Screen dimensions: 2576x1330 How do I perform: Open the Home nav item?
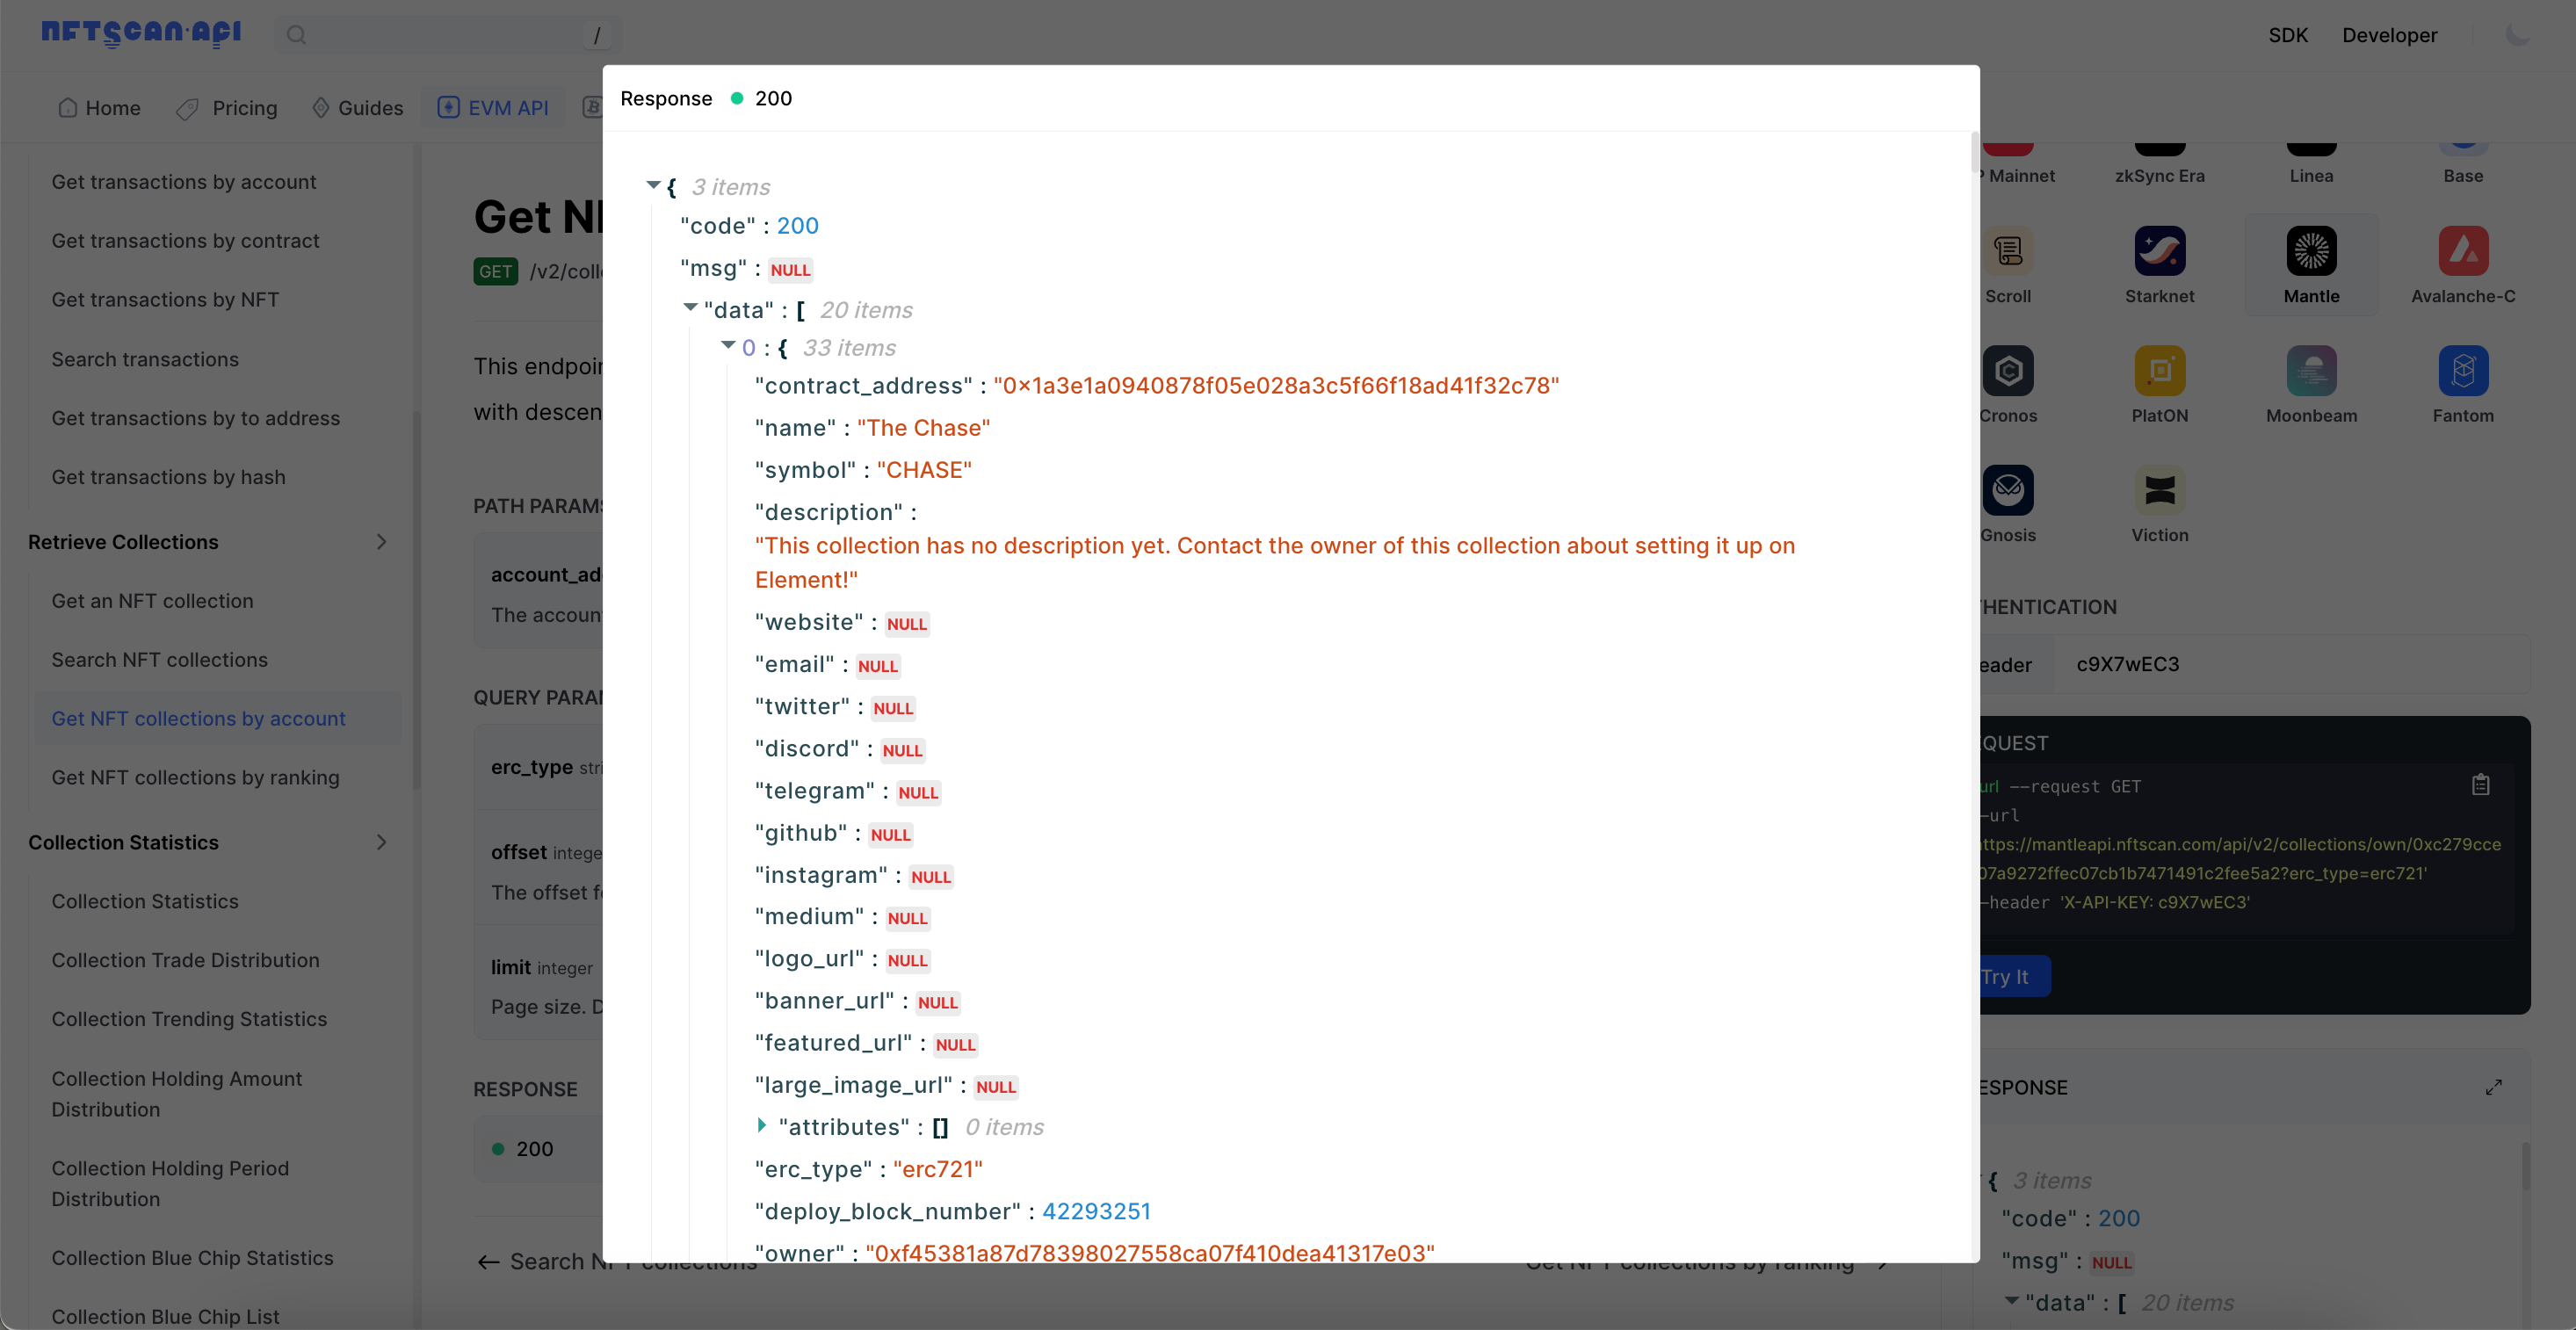[99, 108]
